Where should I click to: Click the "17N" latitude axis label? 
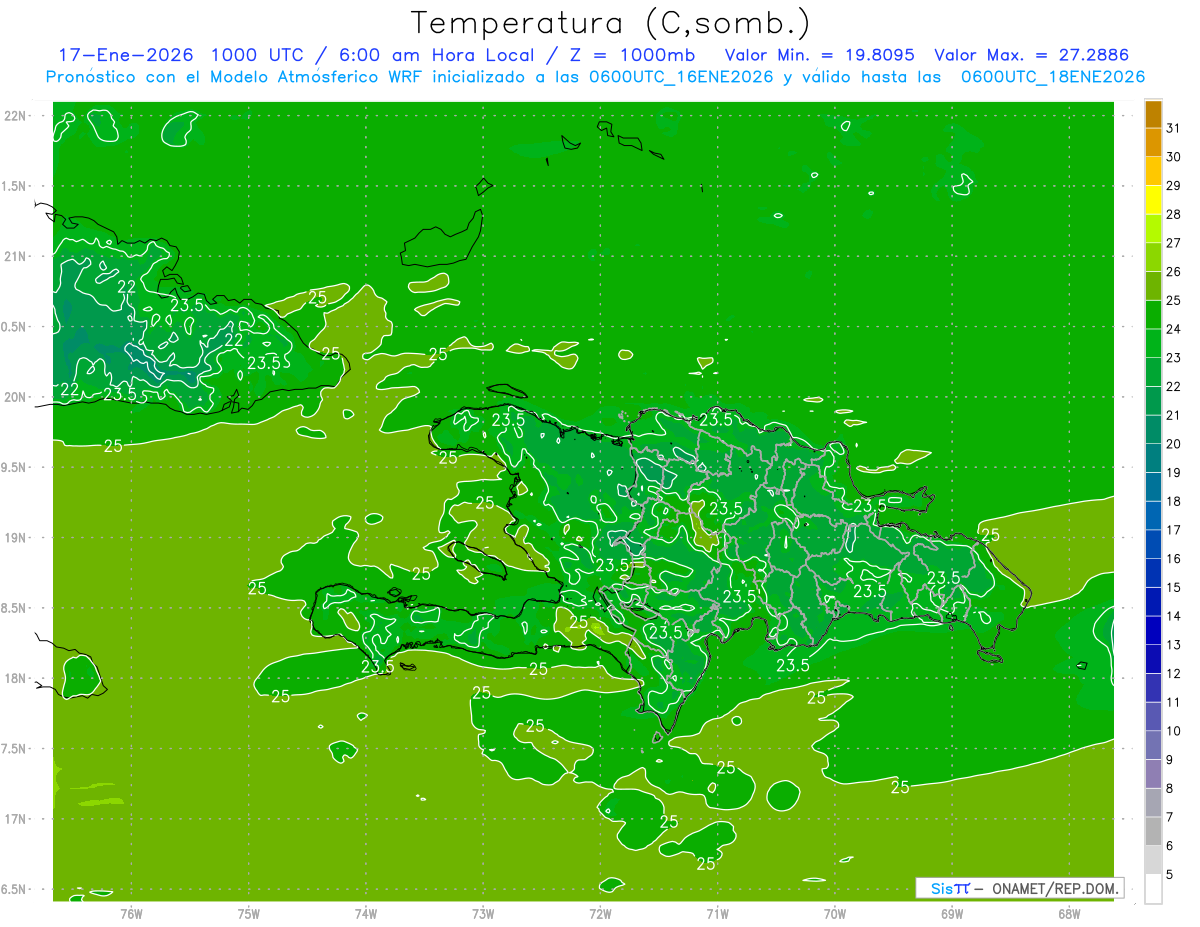(16, 819)
